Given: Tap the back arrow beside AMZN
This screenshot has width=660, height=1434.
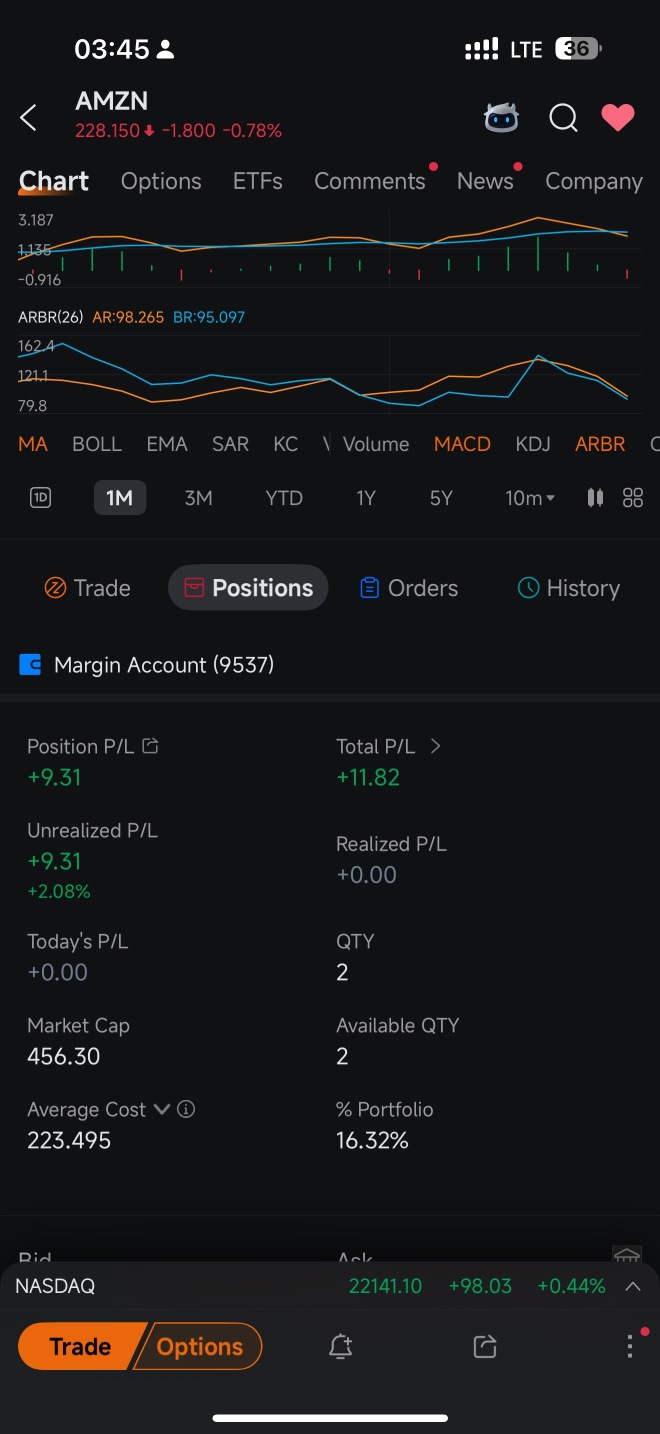Looking at the screenshot, I should click(29, 118).
